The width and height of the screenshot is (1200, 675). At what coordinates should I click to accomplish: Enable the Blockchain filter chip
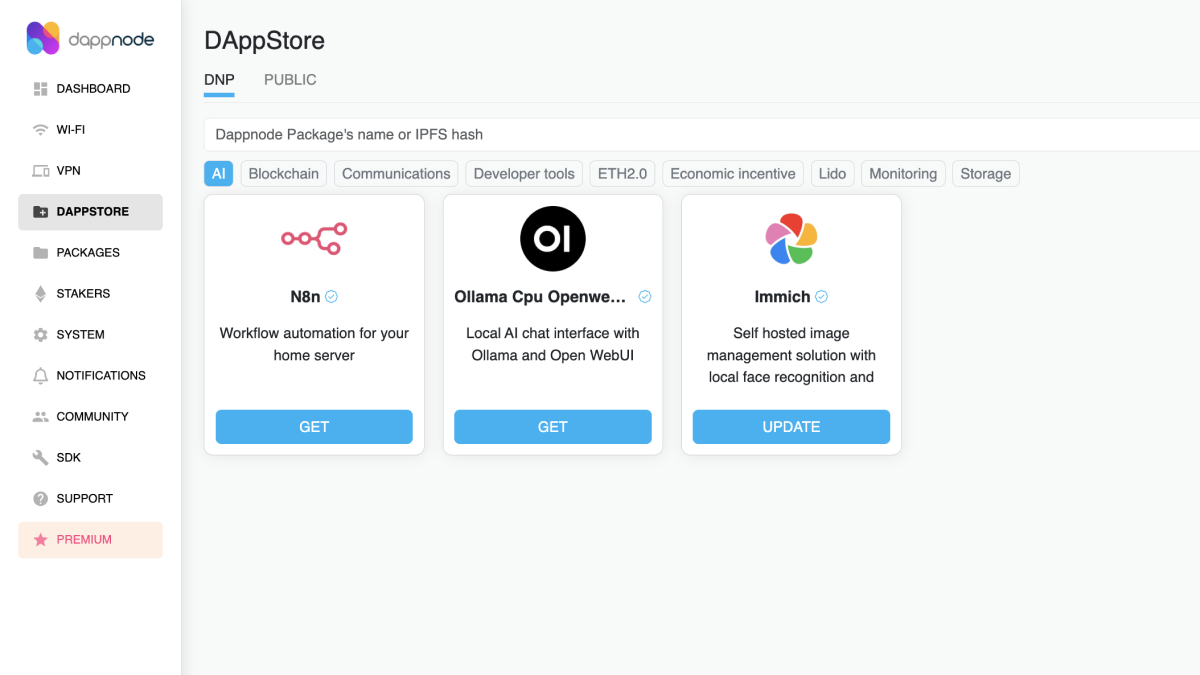tap(283, 173)
